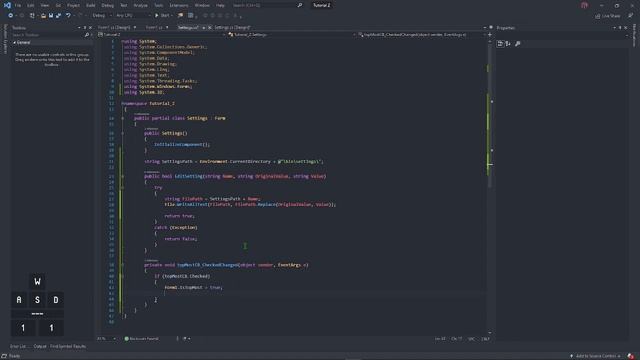Click the Undo toolbar icon
The width and height of the screenshot is (640, 360).
coord(68,16)
